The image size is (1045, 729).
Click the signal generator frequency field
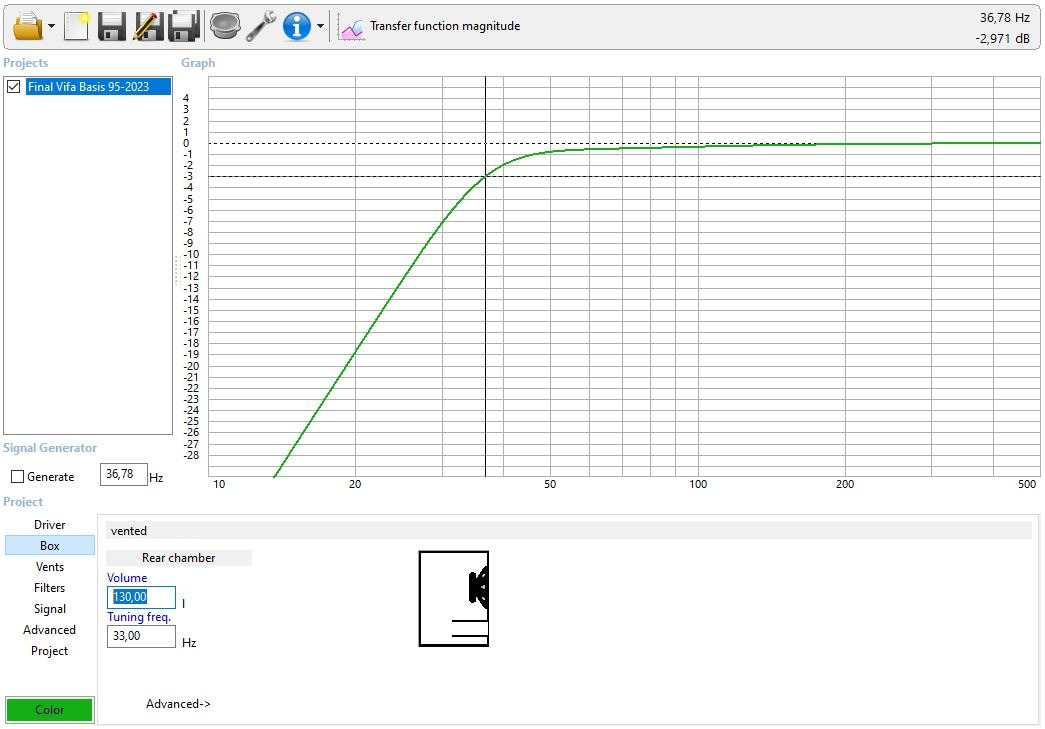[123, 474]
